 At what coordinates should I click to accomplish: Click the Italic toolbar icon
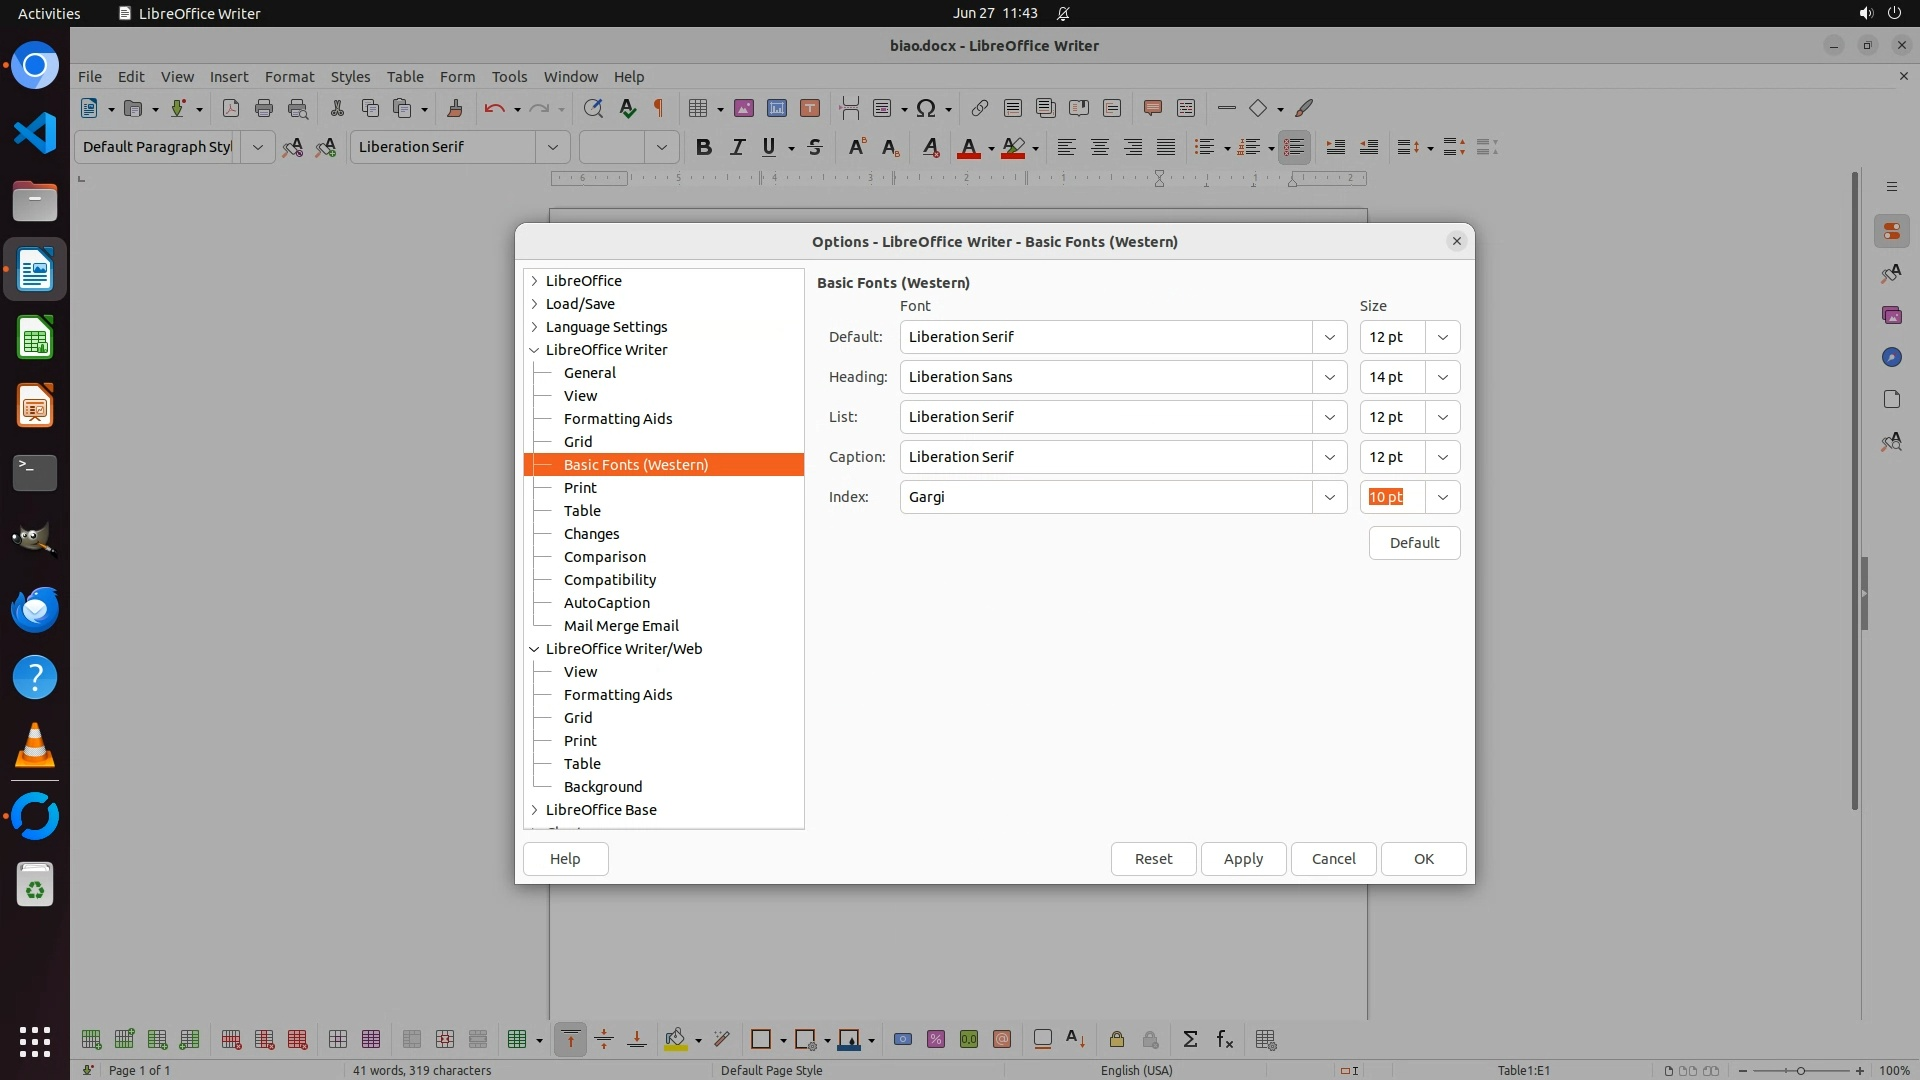[737, 147]
